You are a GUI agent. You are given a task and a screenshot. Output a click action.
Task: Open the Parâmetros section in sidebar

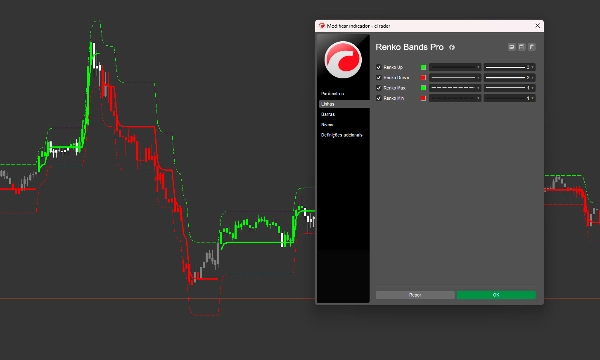[333, 94]
